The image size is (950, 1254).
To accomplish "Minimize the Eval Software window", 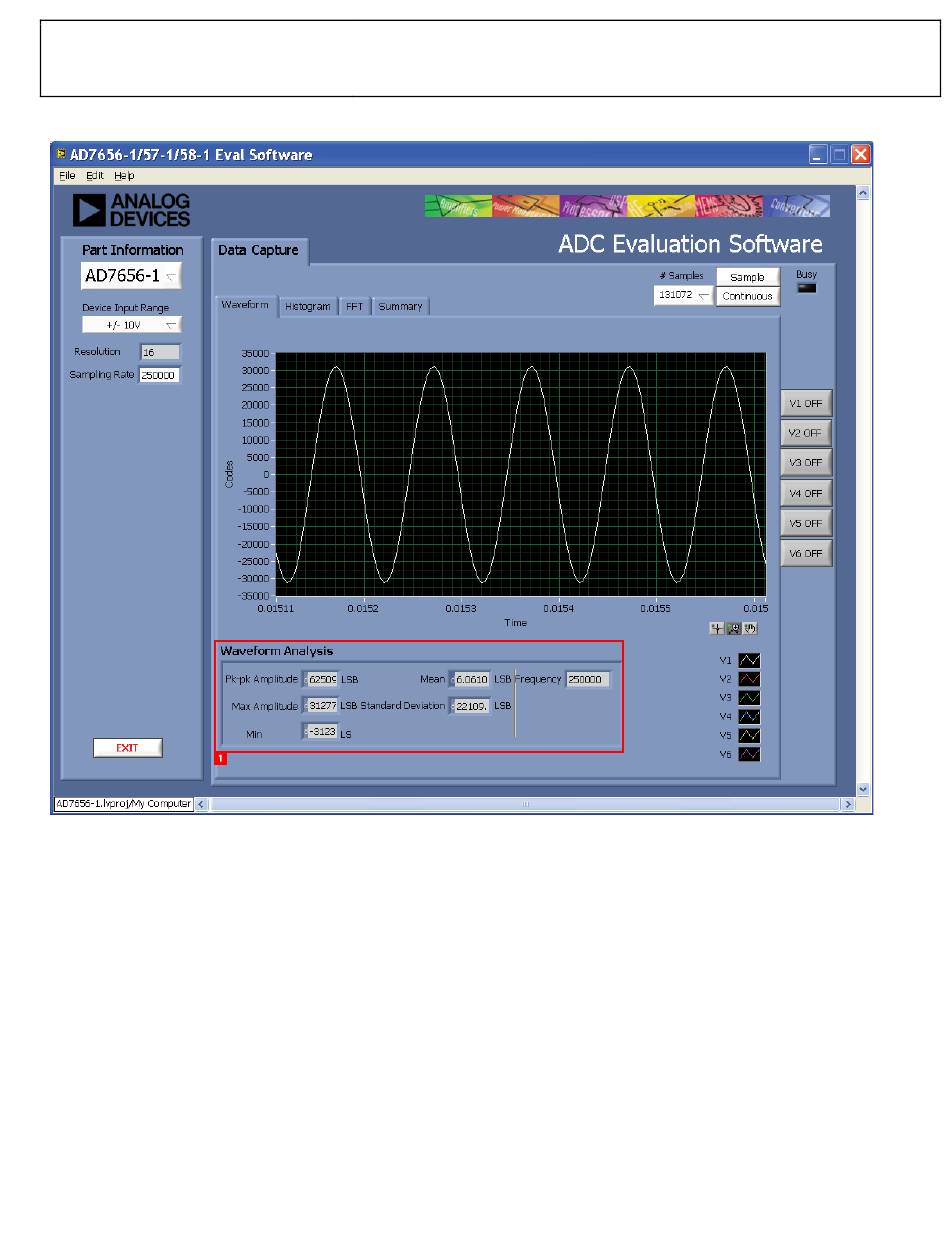I will click(x=818, y=155).
